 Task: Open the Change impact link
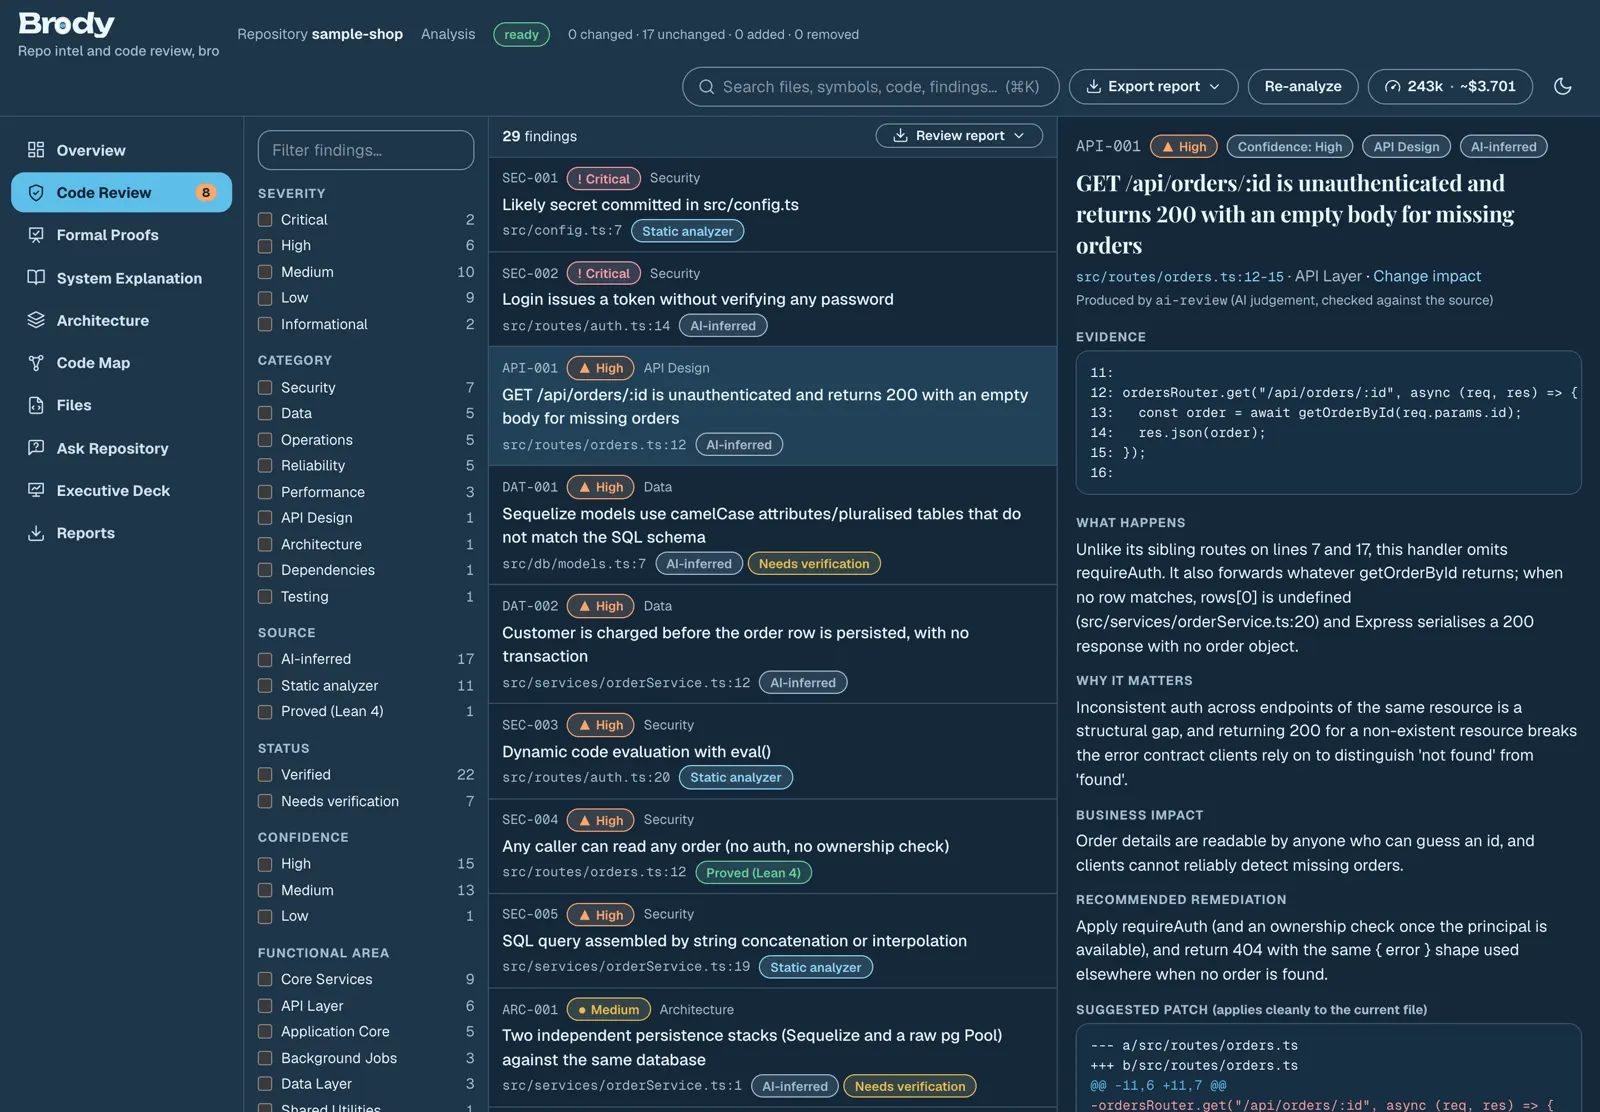pos(1427,276)
